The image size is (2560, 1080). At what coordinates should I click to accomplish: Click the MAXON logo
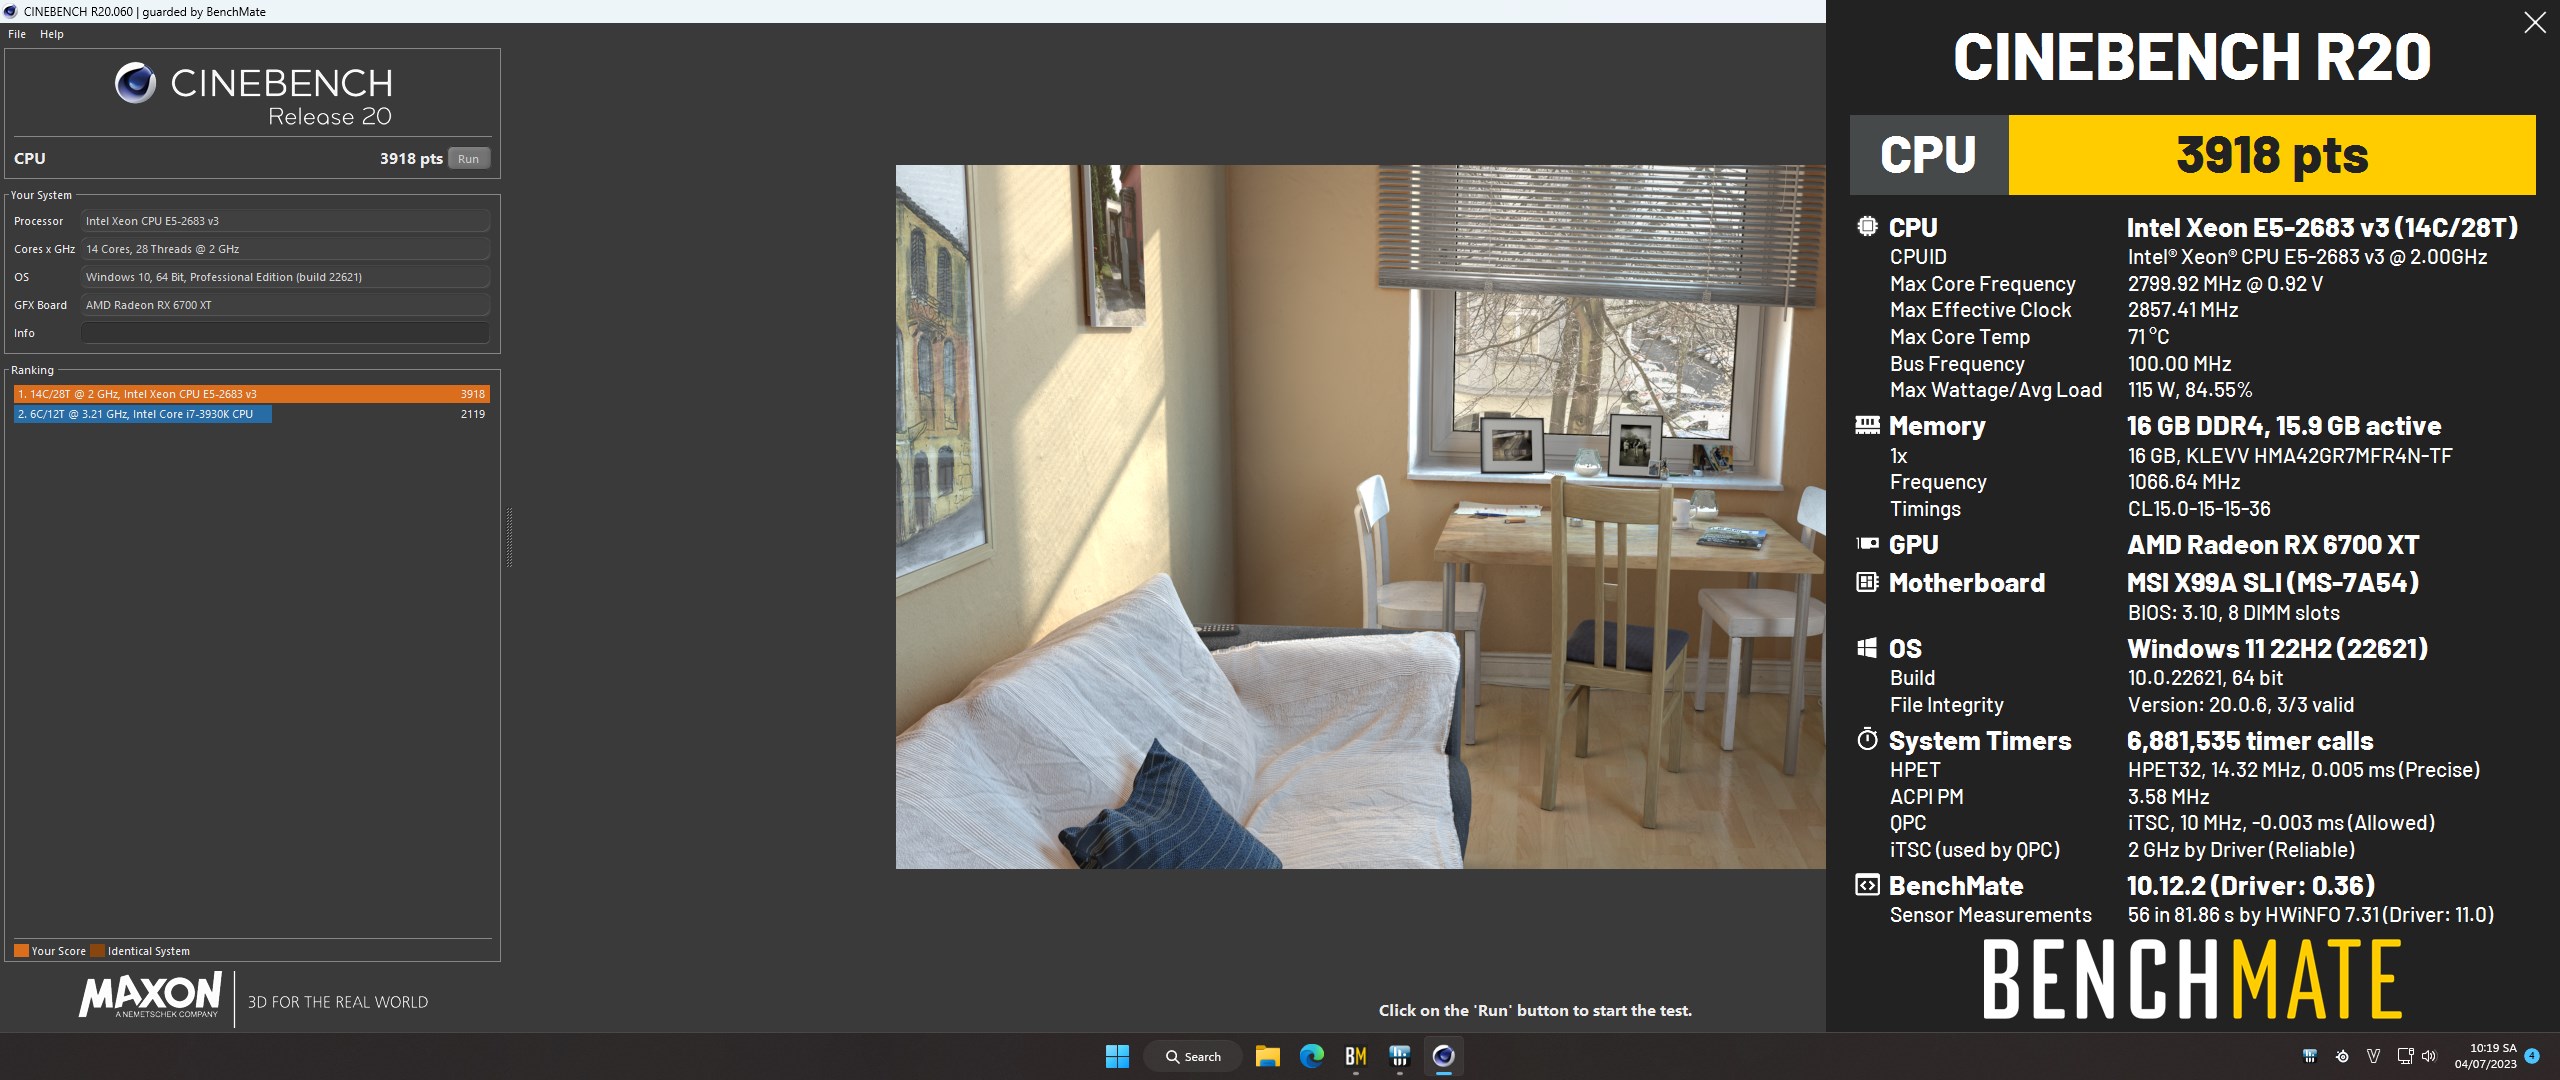click(x=150, y=995)
